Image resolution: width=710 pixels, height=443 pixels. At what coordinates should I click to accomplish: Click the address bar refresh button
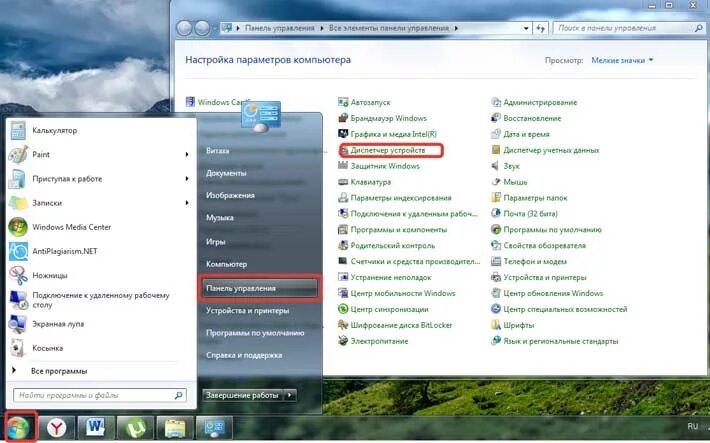click(x=540, y=28)
